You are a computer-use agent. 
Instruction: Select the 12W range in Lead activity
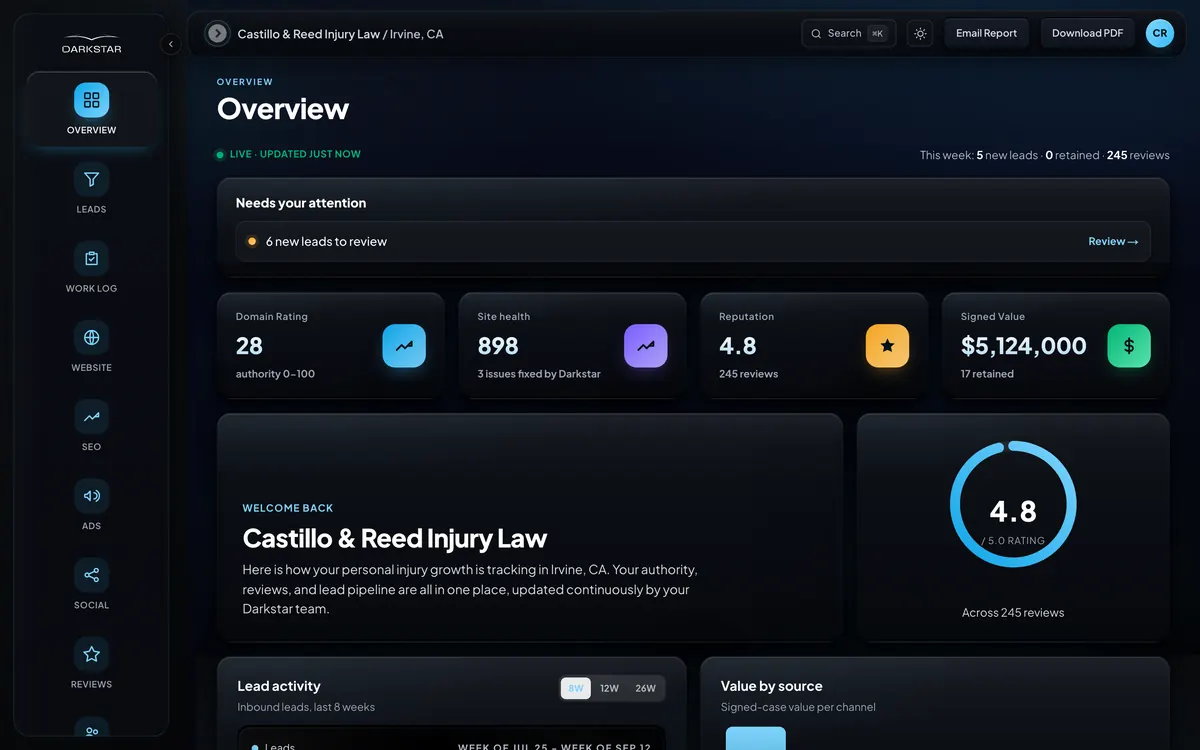tap(609, 688)
